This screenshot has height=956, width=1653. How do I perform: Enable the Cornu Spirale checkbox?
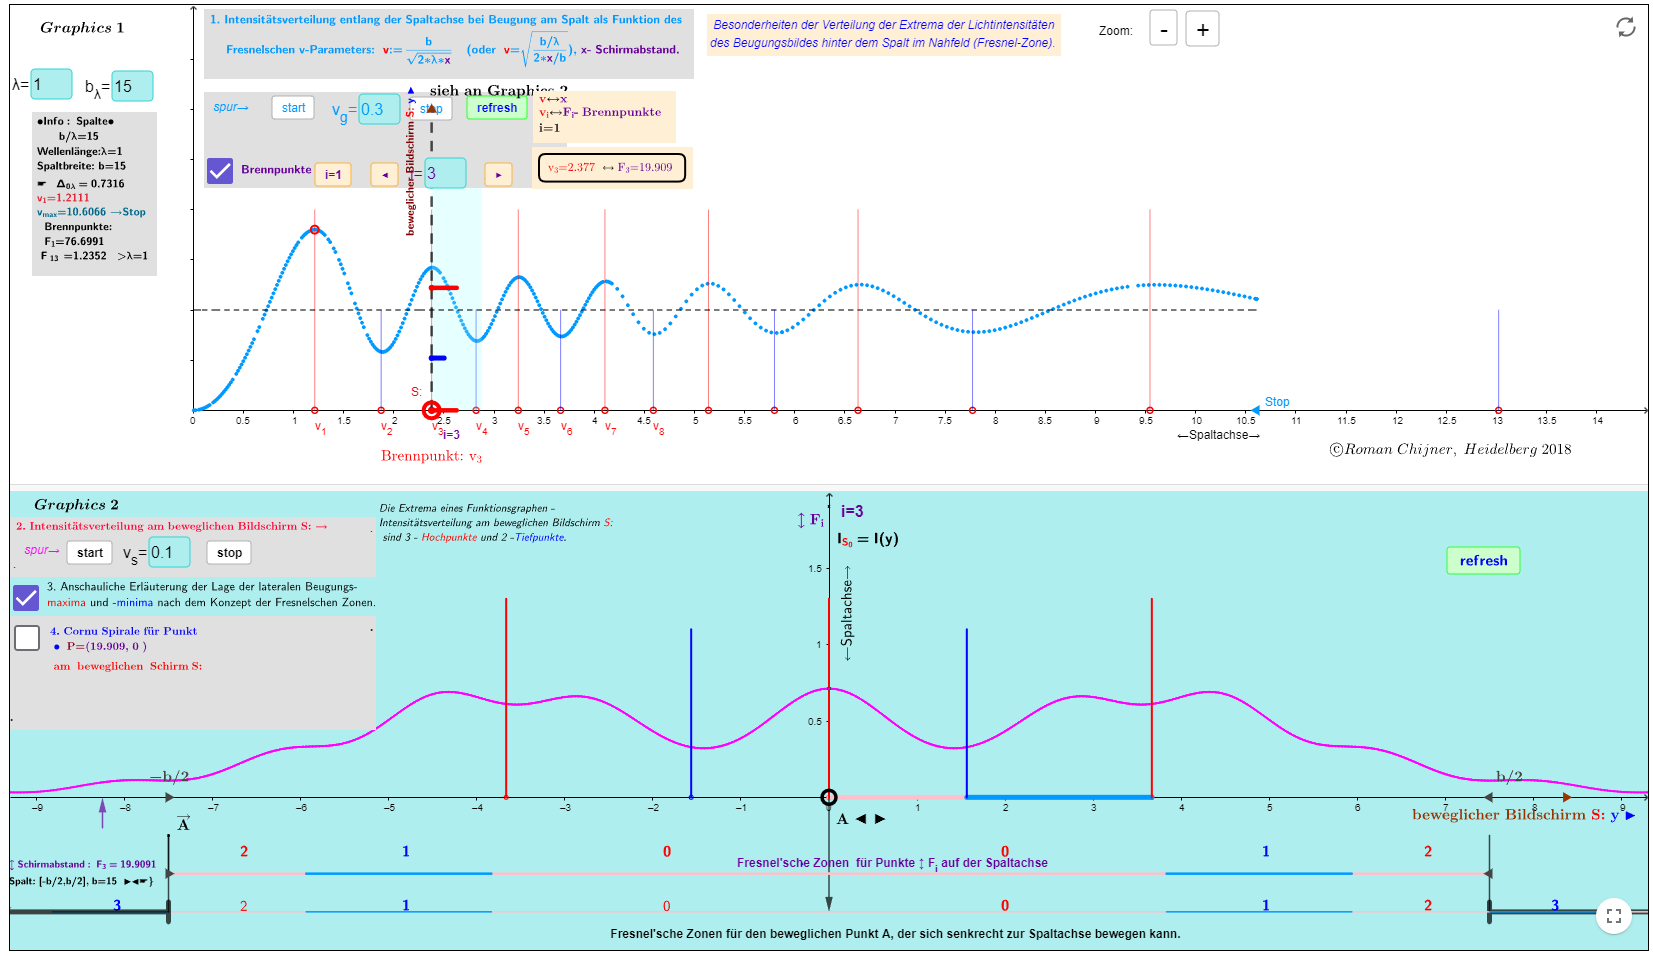click(x=27, y=638)
